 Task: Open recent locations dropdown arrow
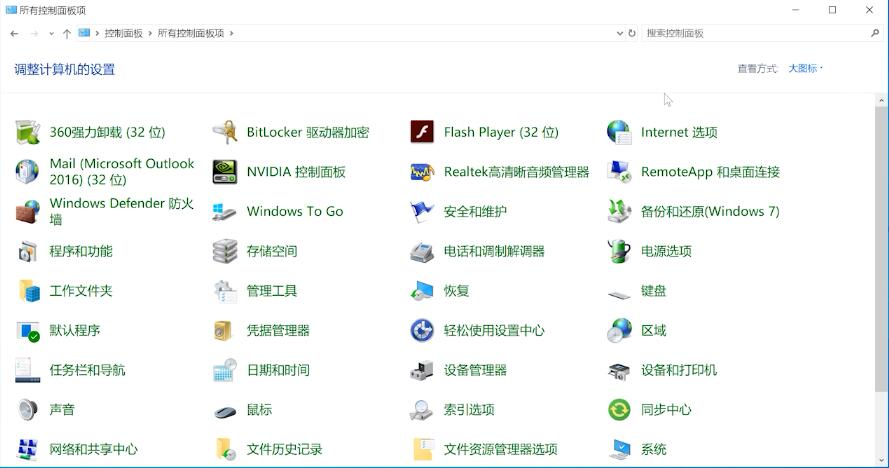[x=52, y=33]
